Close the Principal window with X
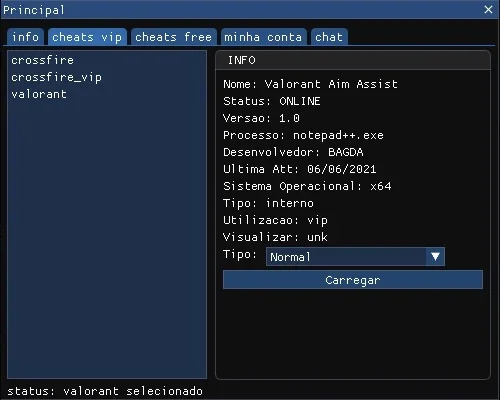 488,9
